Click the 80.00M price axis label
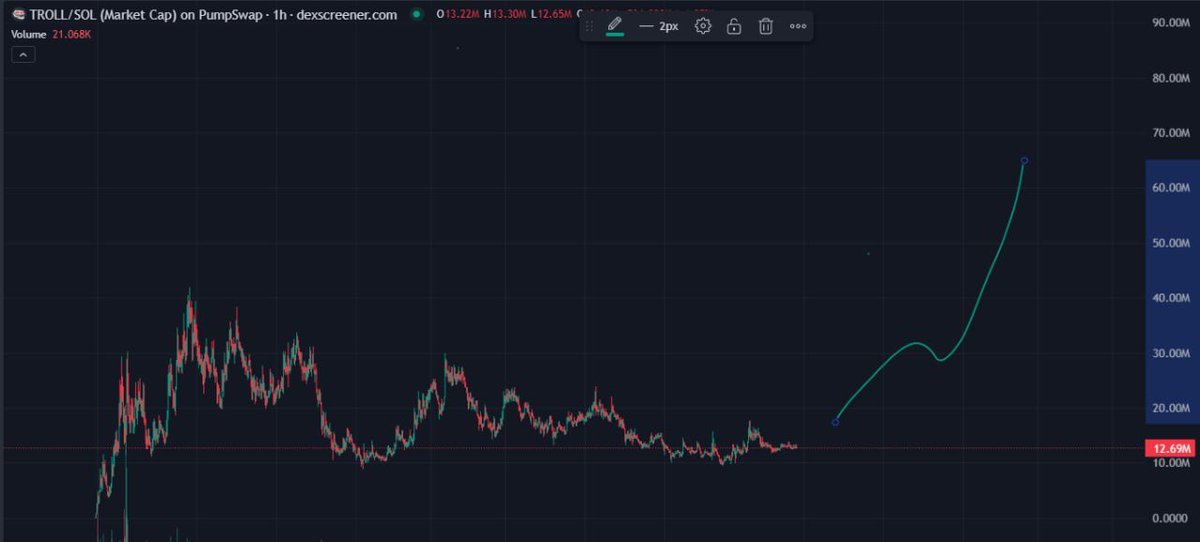This screenshot has height=542, width=1200. point(1172,78)
